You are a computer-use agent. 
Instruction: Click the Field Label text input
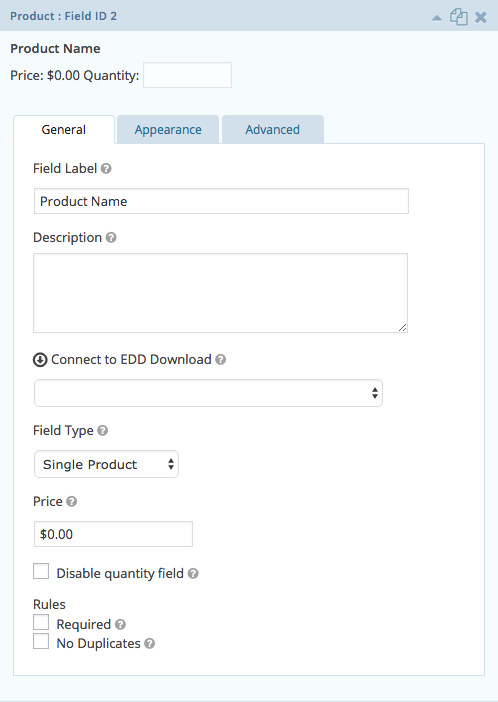click(221, 201)
